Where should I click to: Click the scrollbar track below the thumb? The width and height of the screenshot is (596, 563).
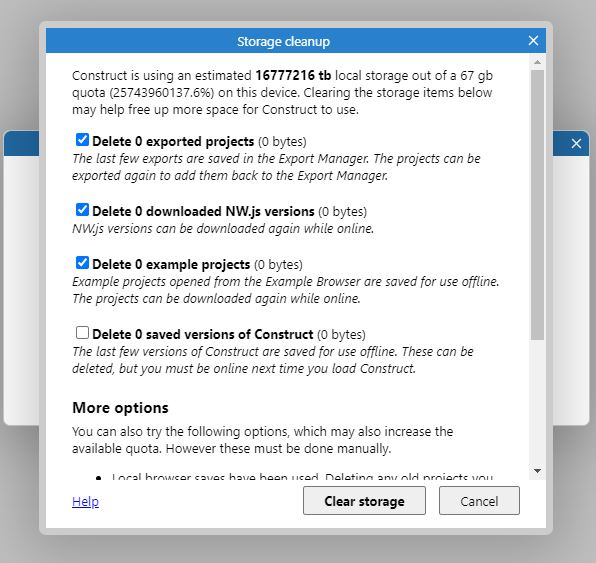click(x=537, y=402)
